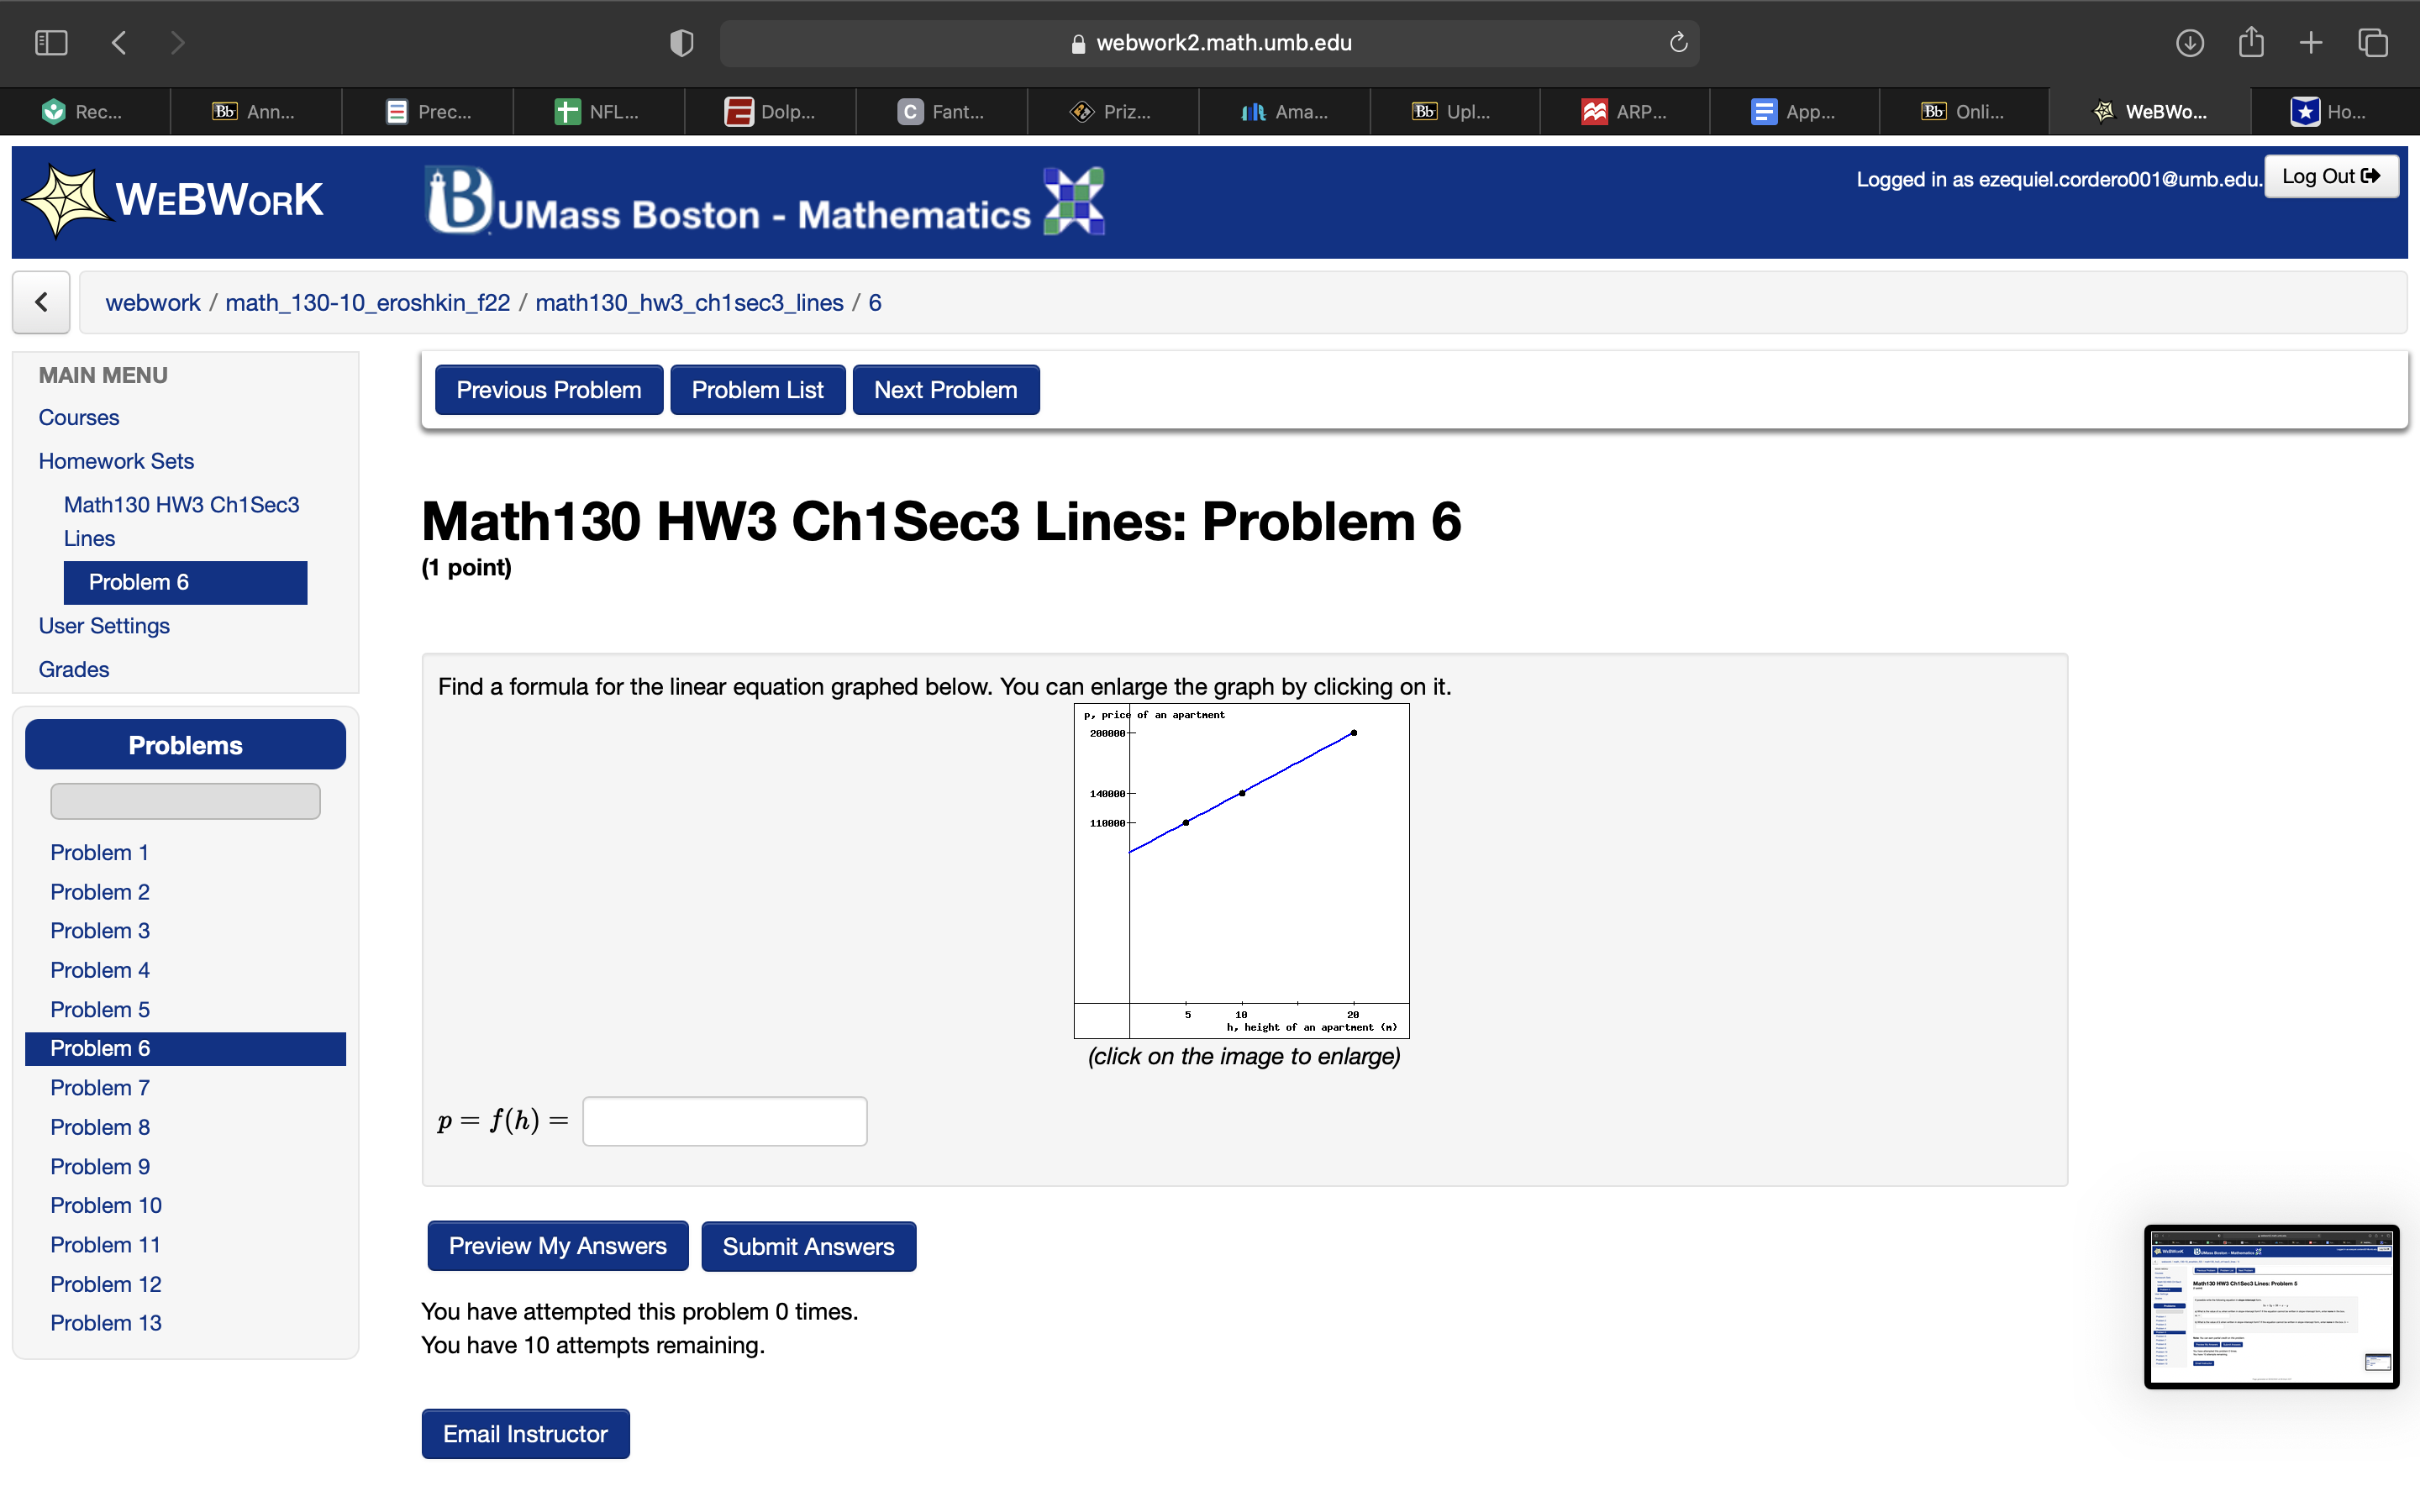Open the privacy report shield icon

pos(681,42)
